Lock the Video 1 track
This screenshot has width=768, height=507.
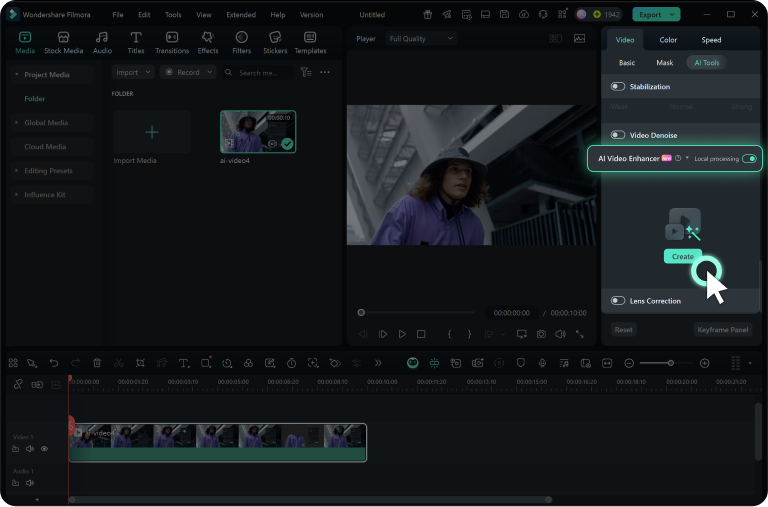pyautogui.click(x=15, y=449)
